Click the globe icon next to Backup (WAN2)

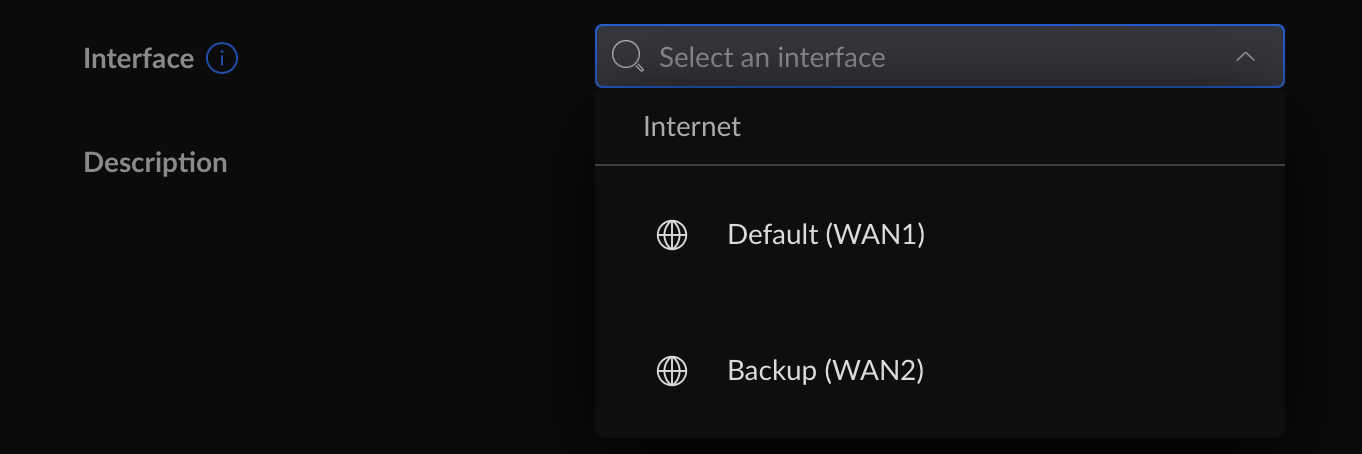click(672, 371)
